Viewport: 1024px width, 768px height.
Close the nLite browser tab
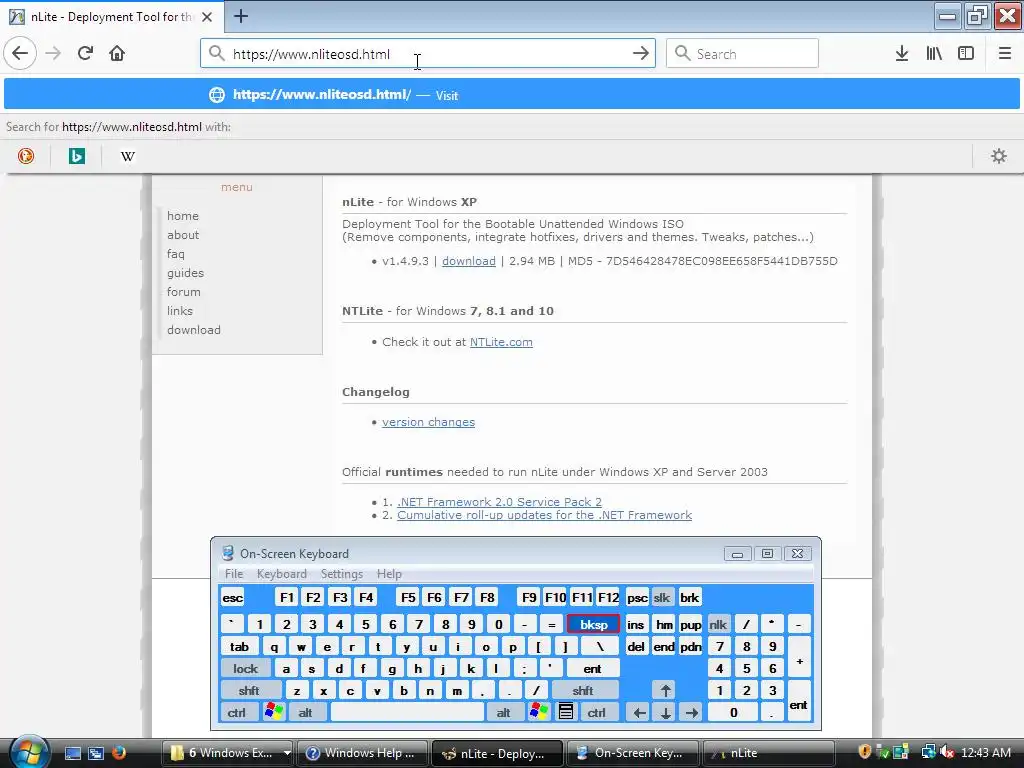click(x=207, y=17)
